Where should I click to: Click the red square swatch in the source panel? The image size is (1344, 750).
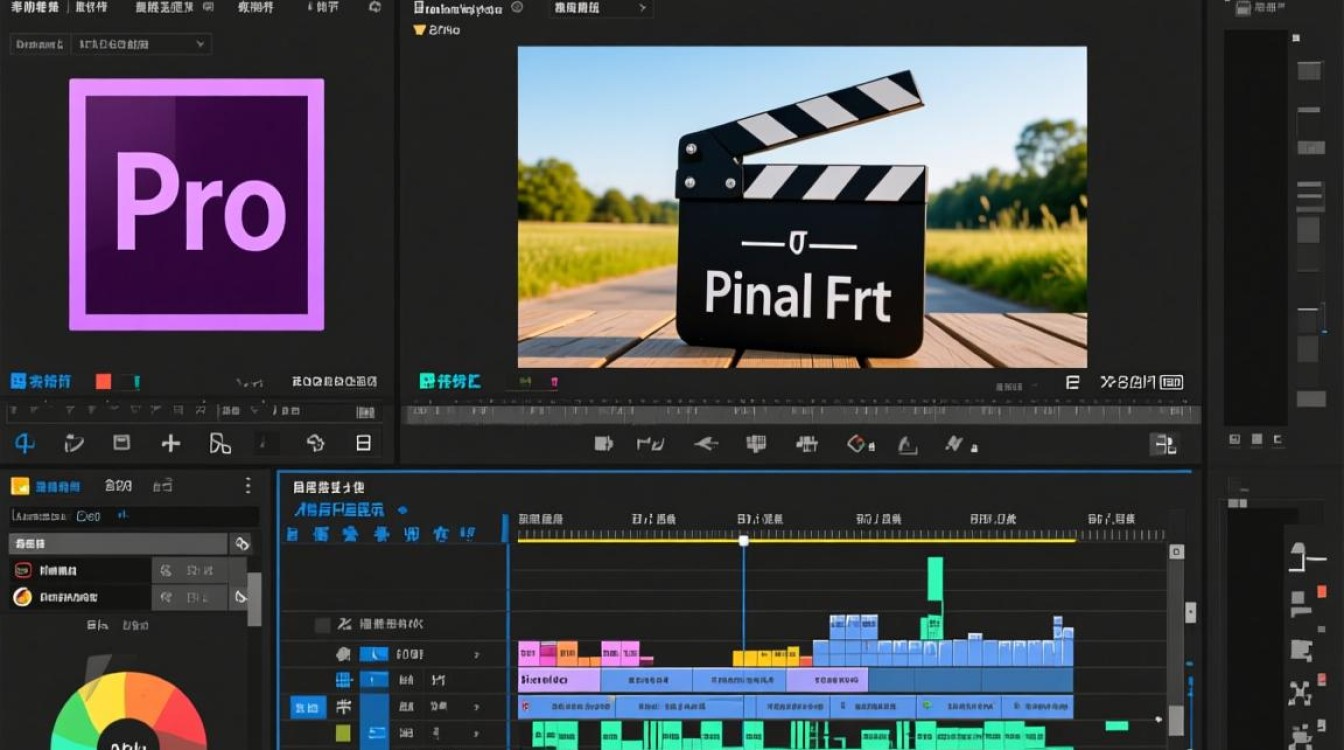click(103, 381)
